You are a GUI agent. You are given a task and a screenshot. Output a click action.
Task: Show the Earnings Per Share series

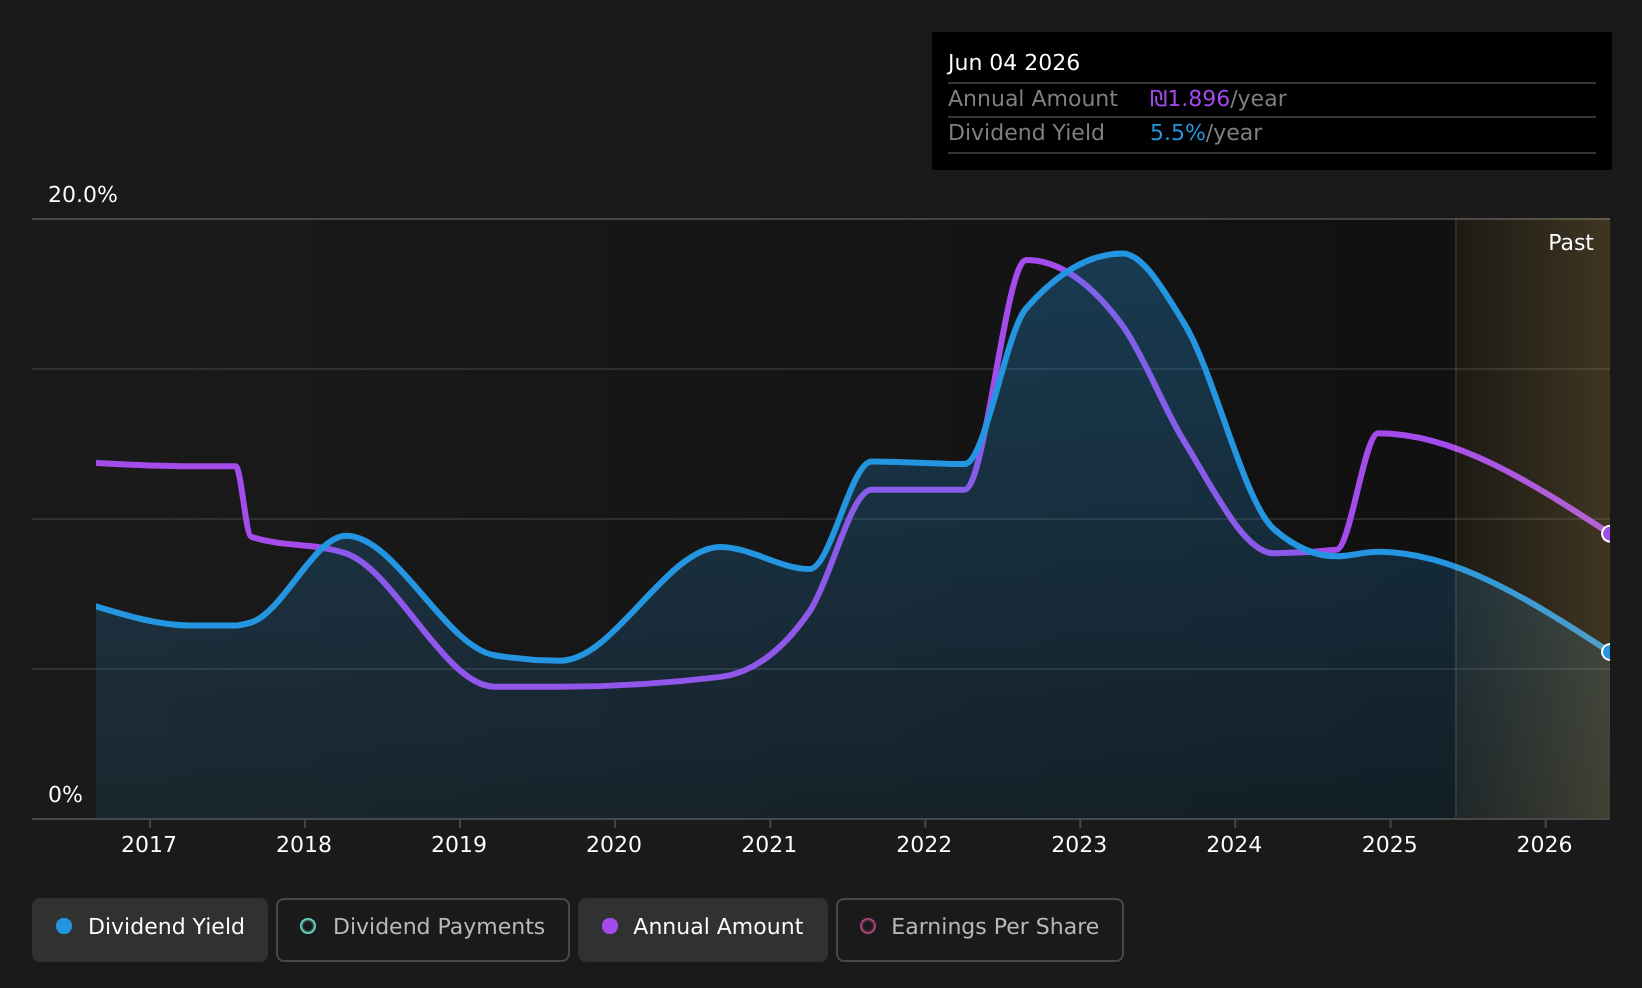click(979, 929)
